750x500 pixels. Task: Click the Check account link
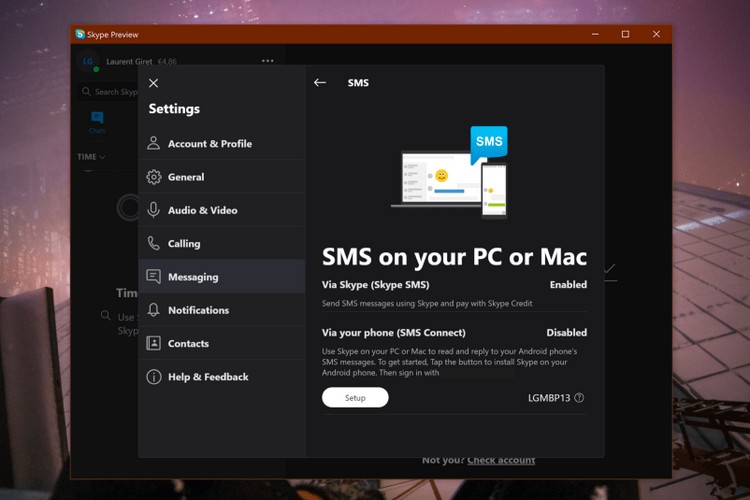click(x=501, y=460)
